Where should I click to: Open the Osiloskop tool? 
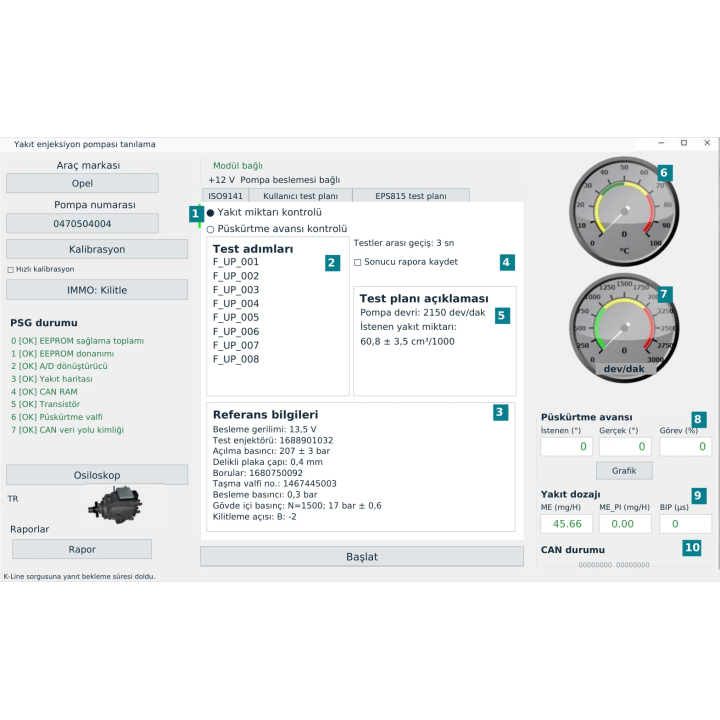click(97, 475)
